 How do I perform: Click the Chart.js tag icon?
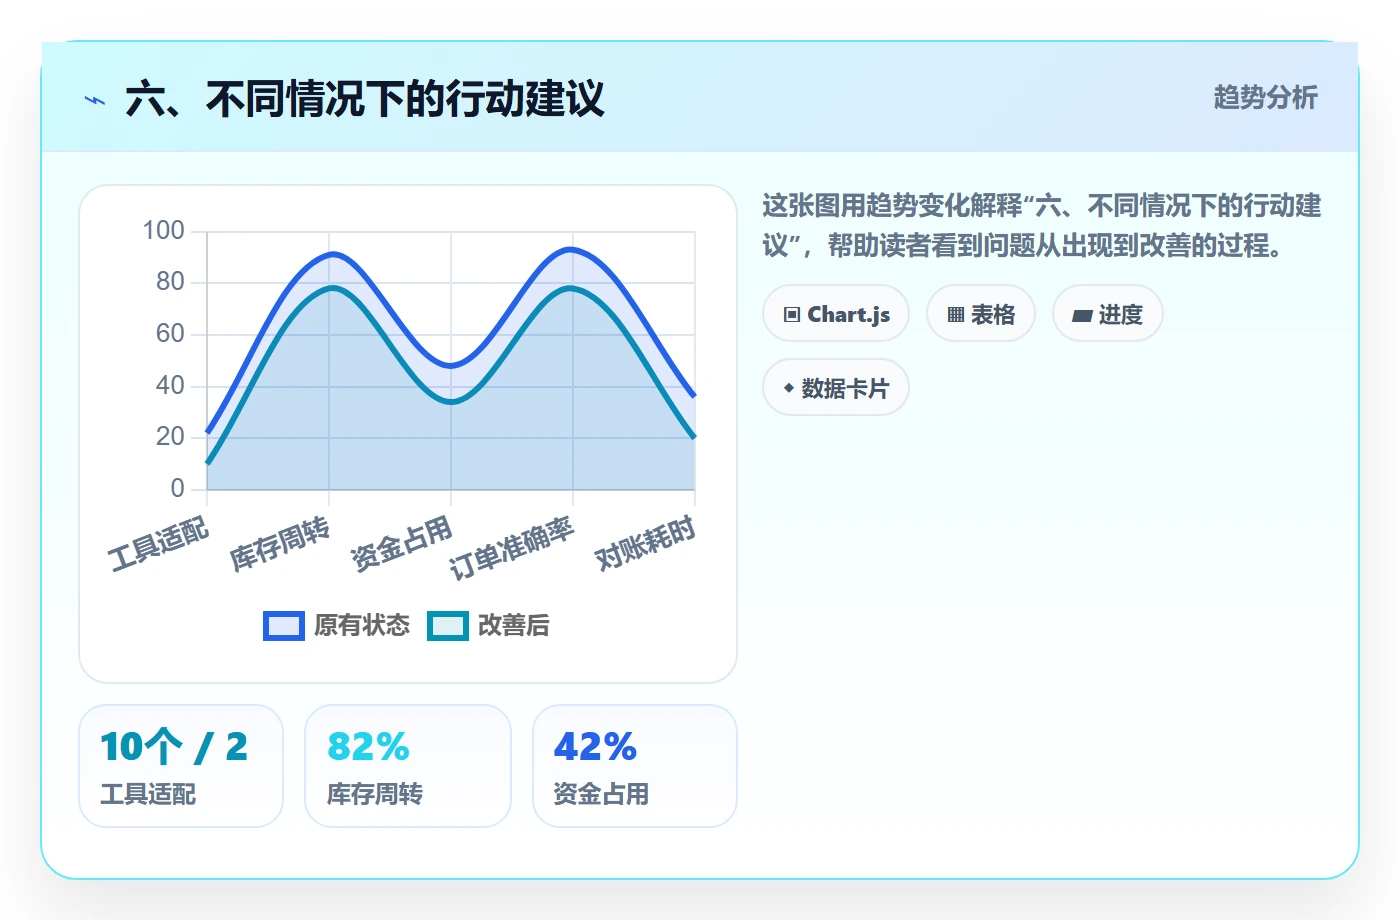[792, 315]
